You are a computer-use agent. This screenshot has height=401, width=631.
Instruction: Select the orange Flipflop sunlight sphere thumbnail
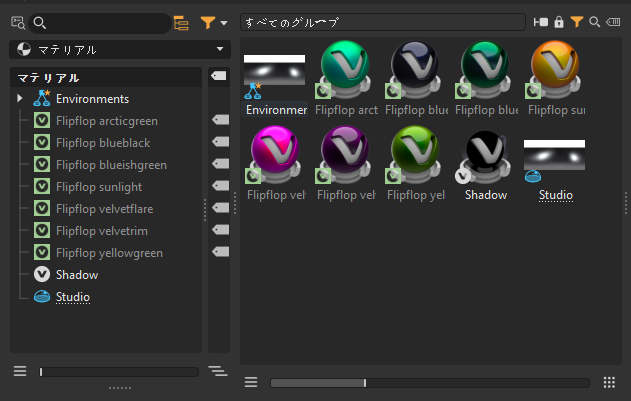555,69
